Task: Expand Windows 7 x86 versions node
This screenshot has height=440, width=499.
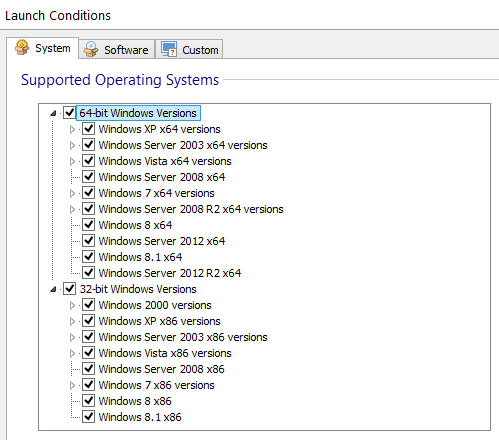Action: coord(72,385)
